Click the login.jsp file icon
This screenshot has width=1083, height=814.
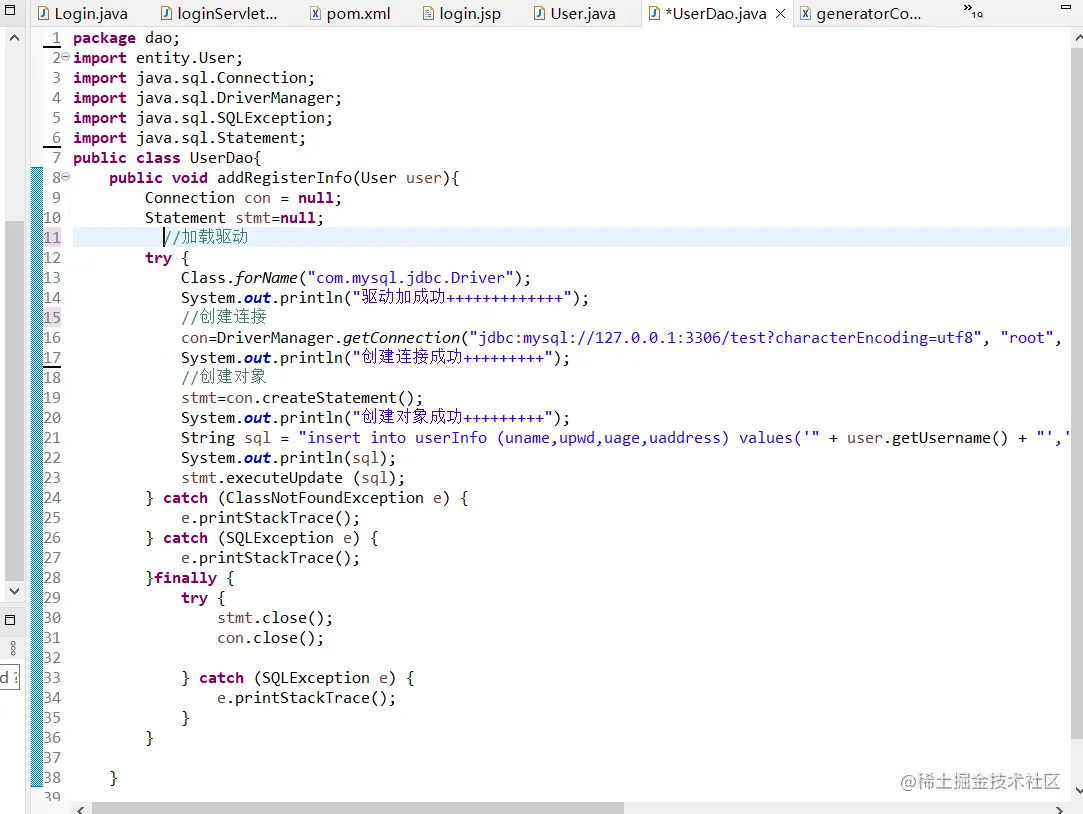pos(428,13)
